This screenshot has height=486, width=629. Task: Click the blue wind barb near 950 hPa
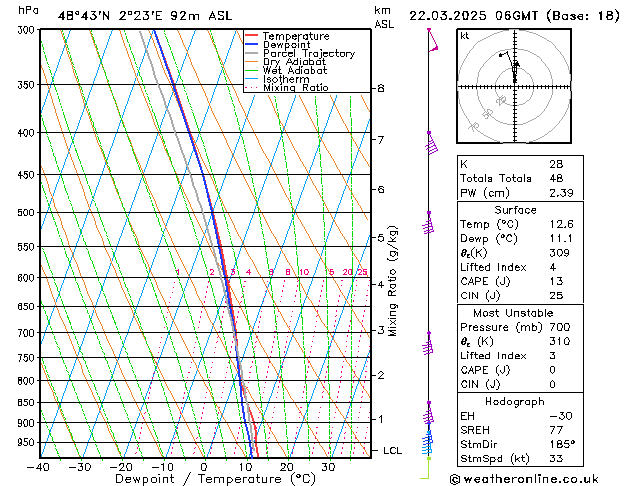[428, 442]
